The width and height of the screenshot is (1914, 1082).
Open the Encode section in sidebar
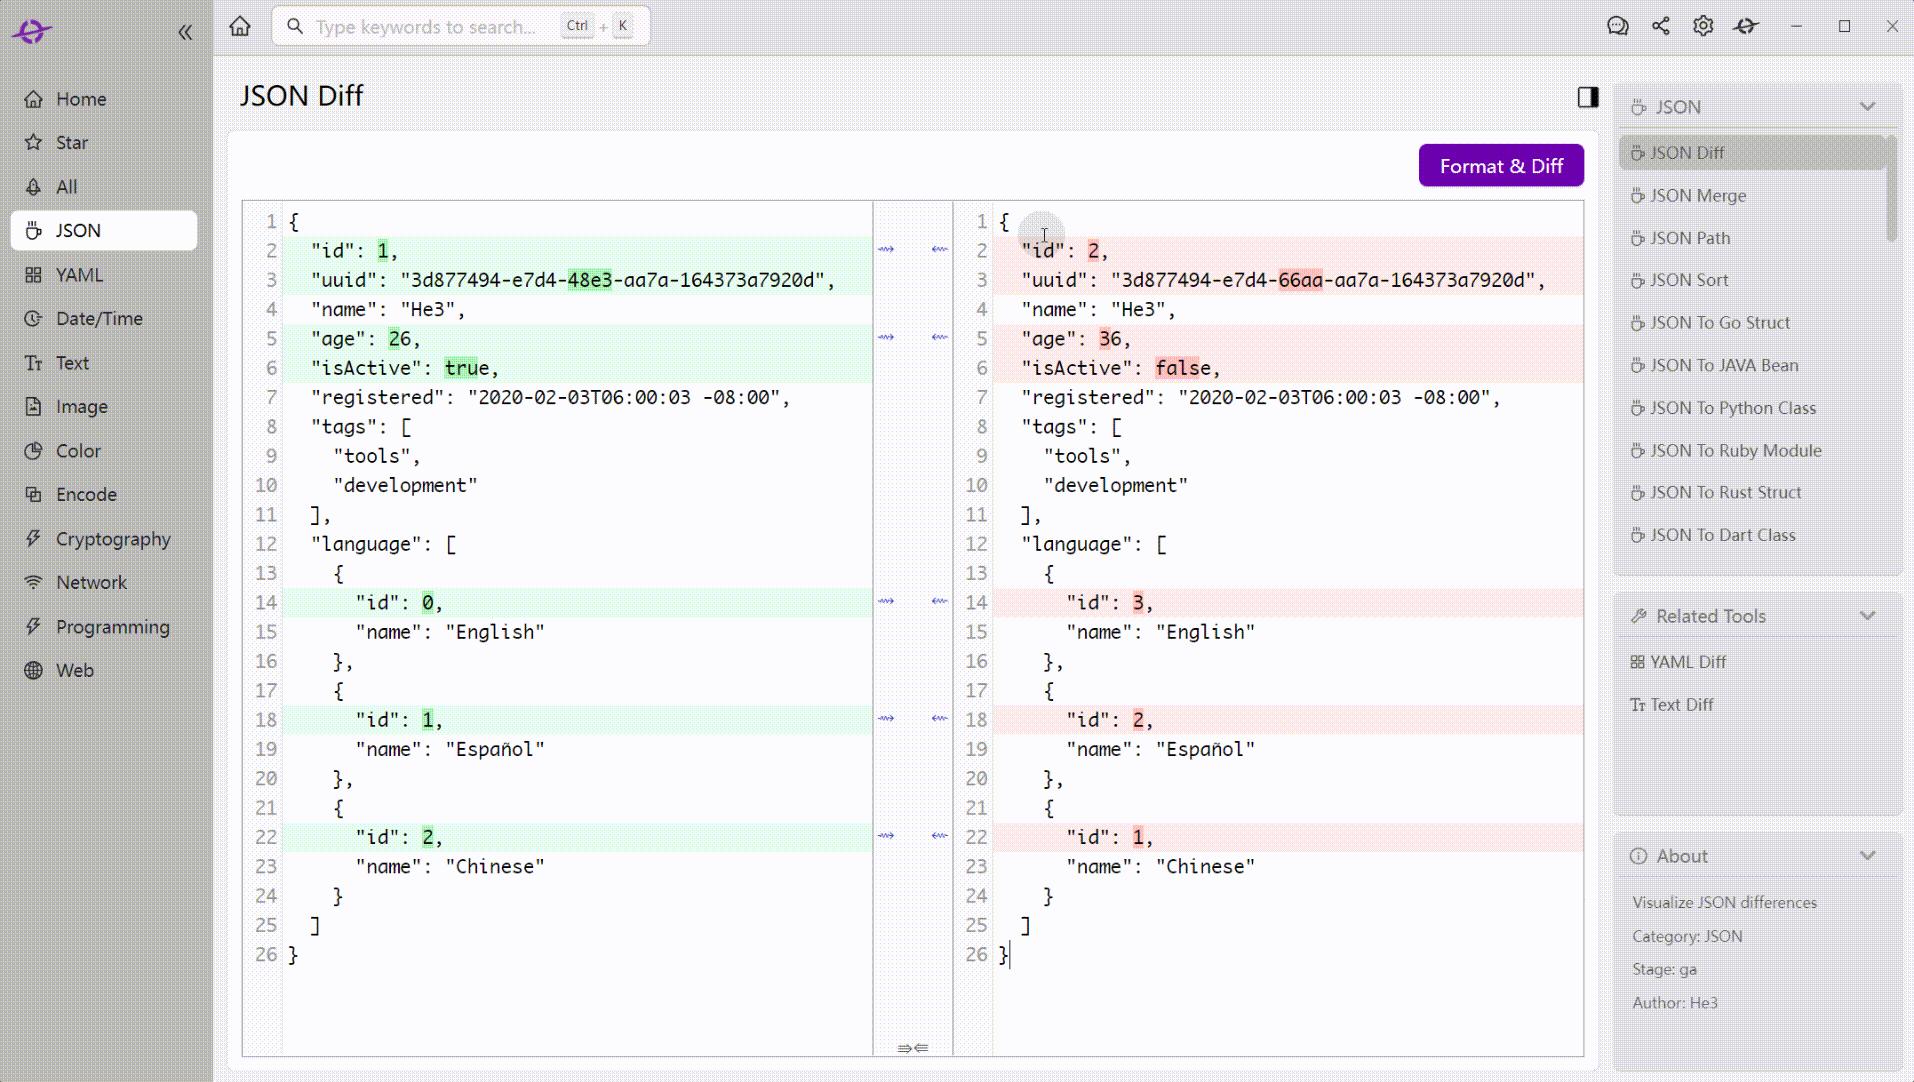click(34, 494)
